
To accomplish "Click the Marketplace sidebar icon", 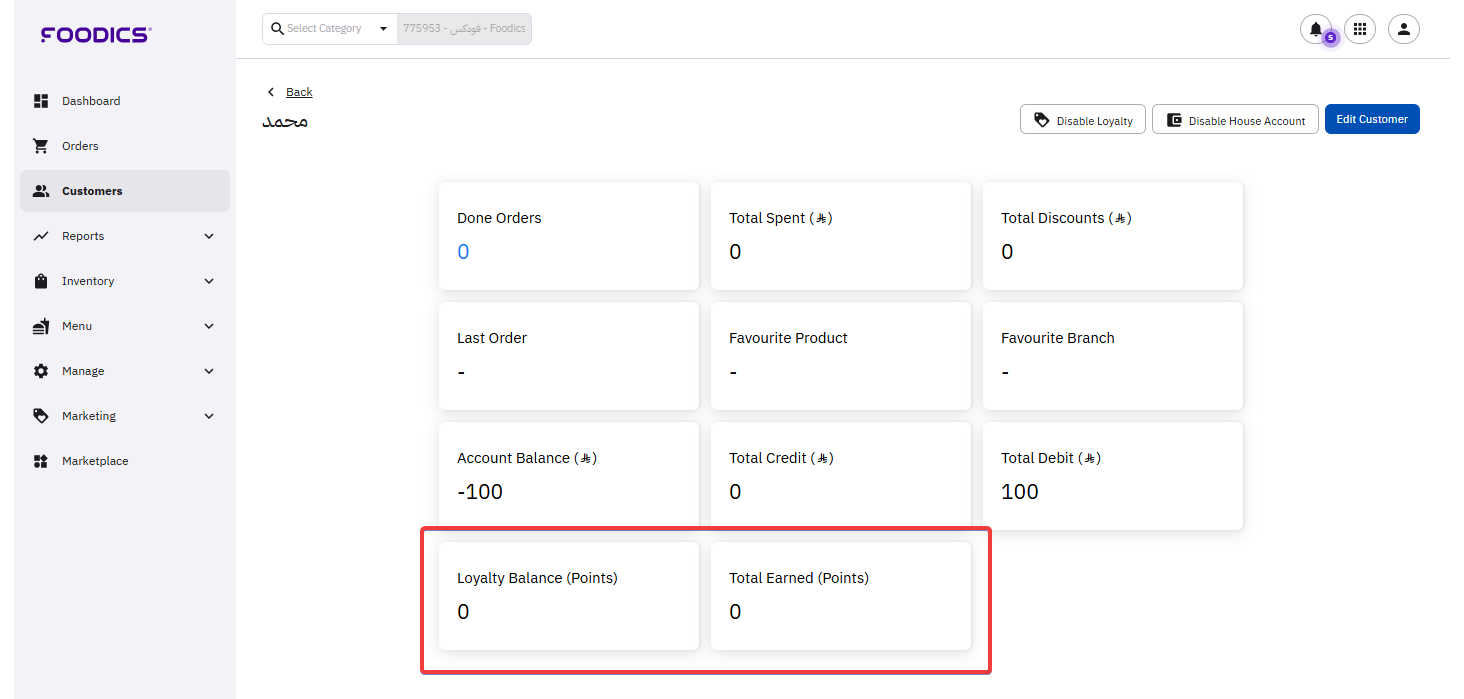I will tap(41, 461).
